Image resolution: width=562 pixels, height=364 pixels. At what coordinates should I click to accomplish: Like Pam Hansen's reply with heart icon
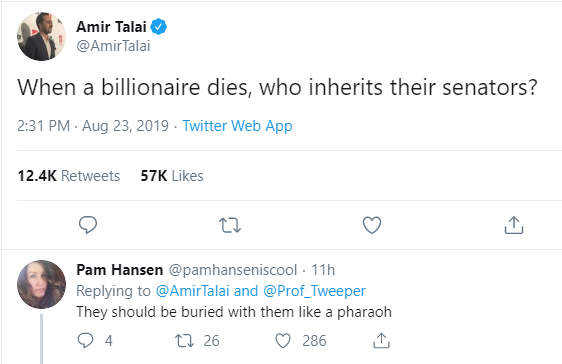[283, 341]
